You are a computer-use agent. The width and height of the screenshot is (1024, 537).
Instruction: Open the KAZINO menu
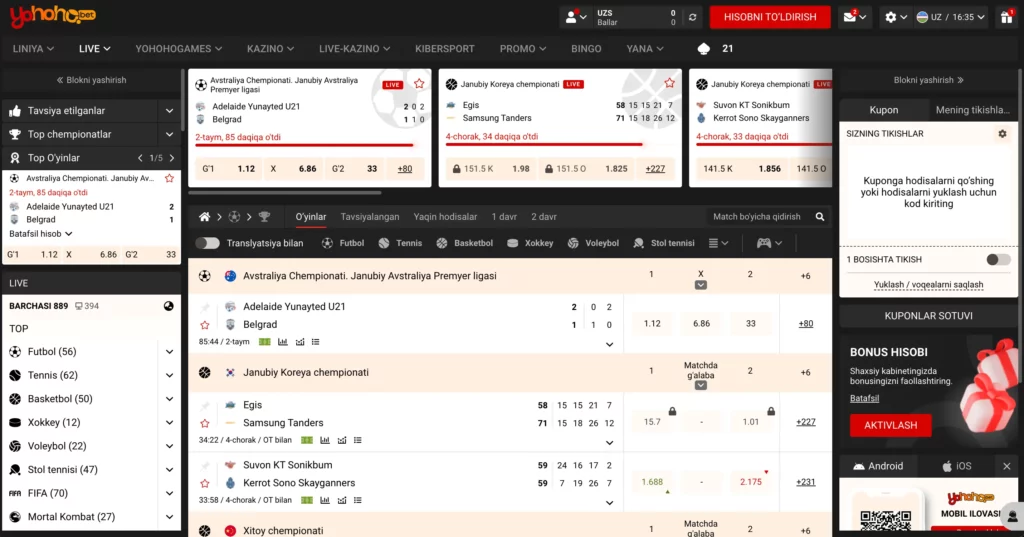[270, 49]
